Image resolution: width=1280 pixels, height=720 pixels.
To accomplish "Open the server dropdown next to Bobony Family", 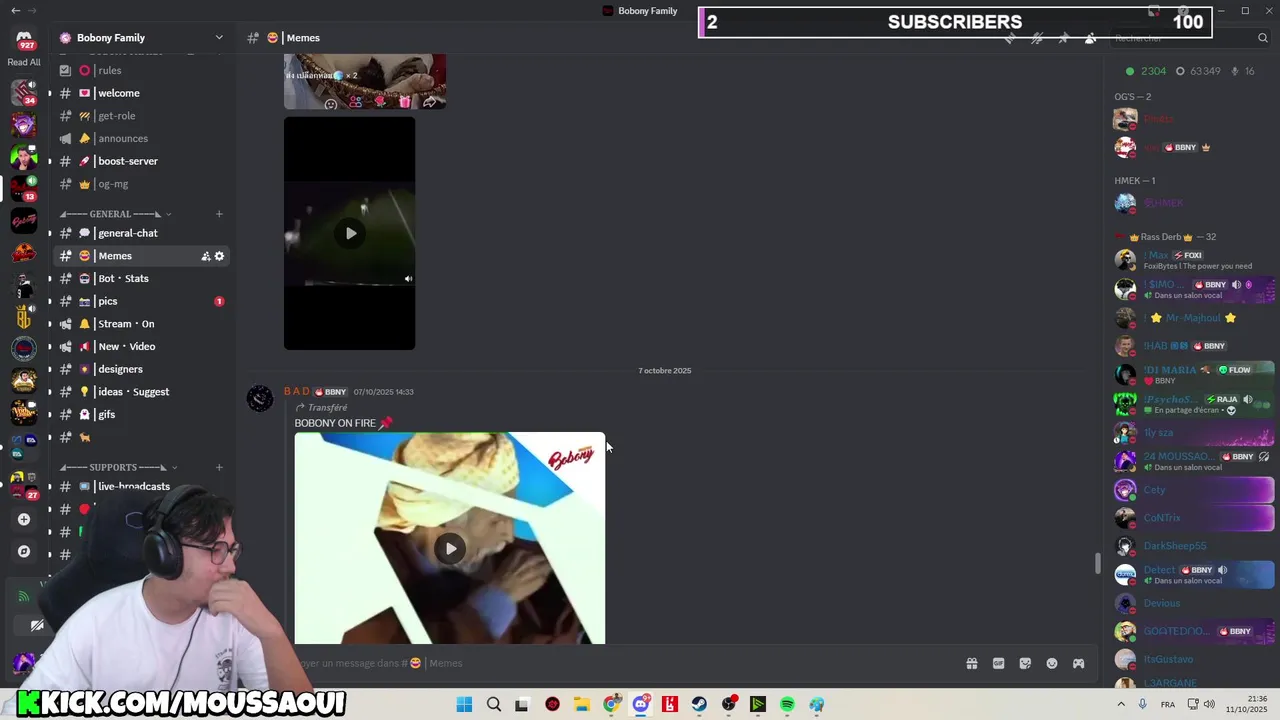I will click(219, 38).
